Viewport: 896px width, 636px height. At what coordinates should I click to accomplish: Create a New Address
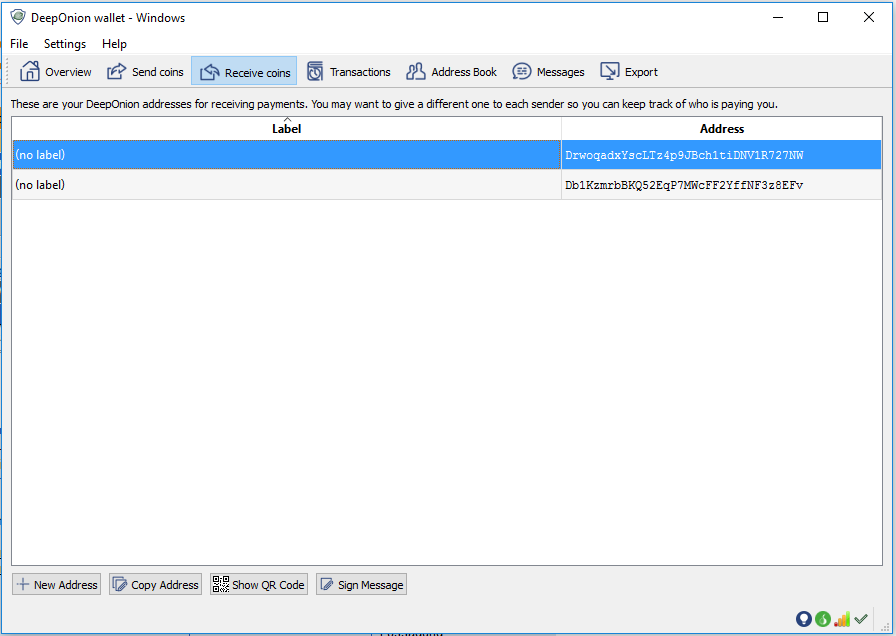(57, 585)
